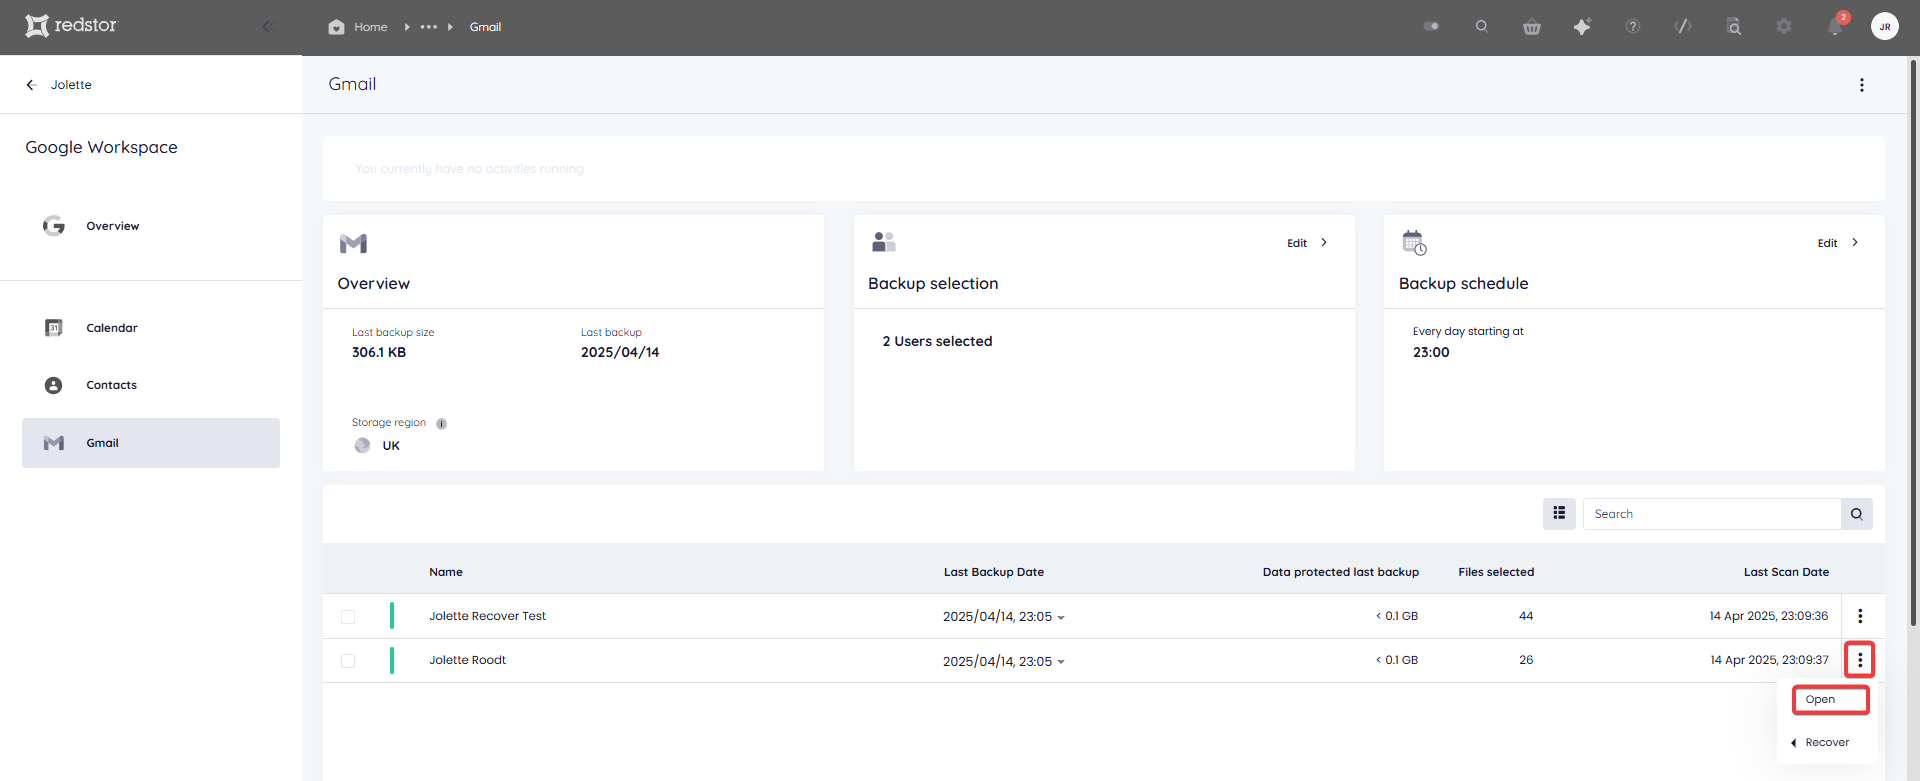This screenshot has height=781, width=1920.
Task: Expand Backup selection chevron arrow
Action: pyautogui.click(x=1324, y=243)
